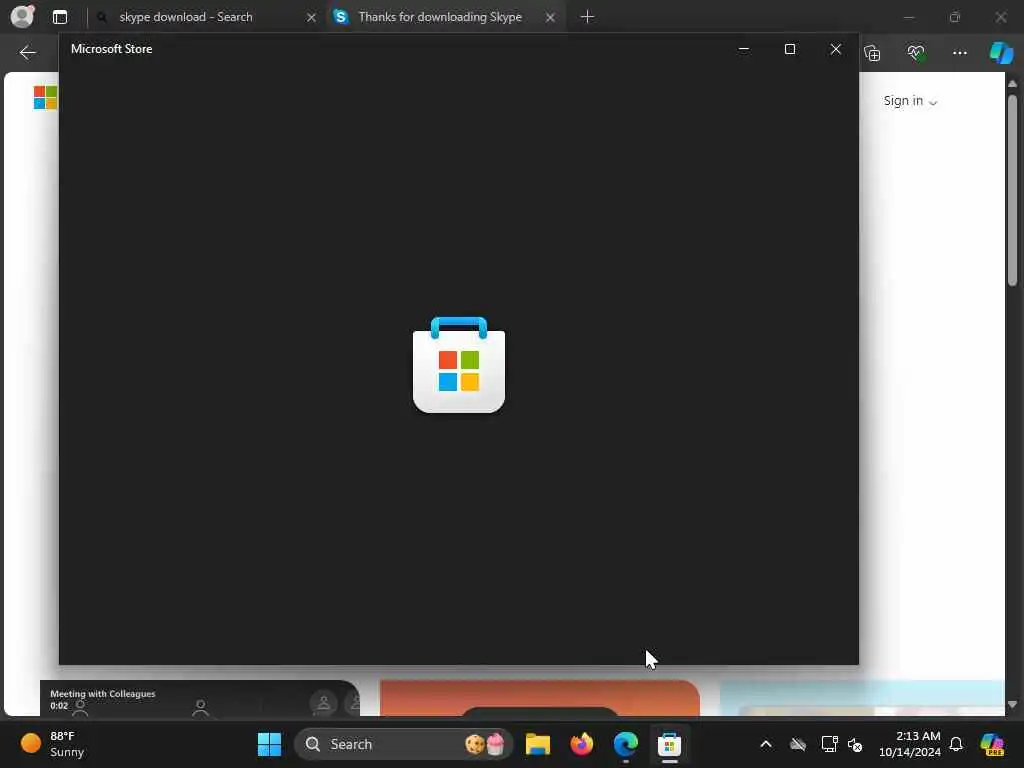This screenshot has width=1024, height=768.
Task: Select Microsoft Store taskbar icon
Action: (669, 744)
